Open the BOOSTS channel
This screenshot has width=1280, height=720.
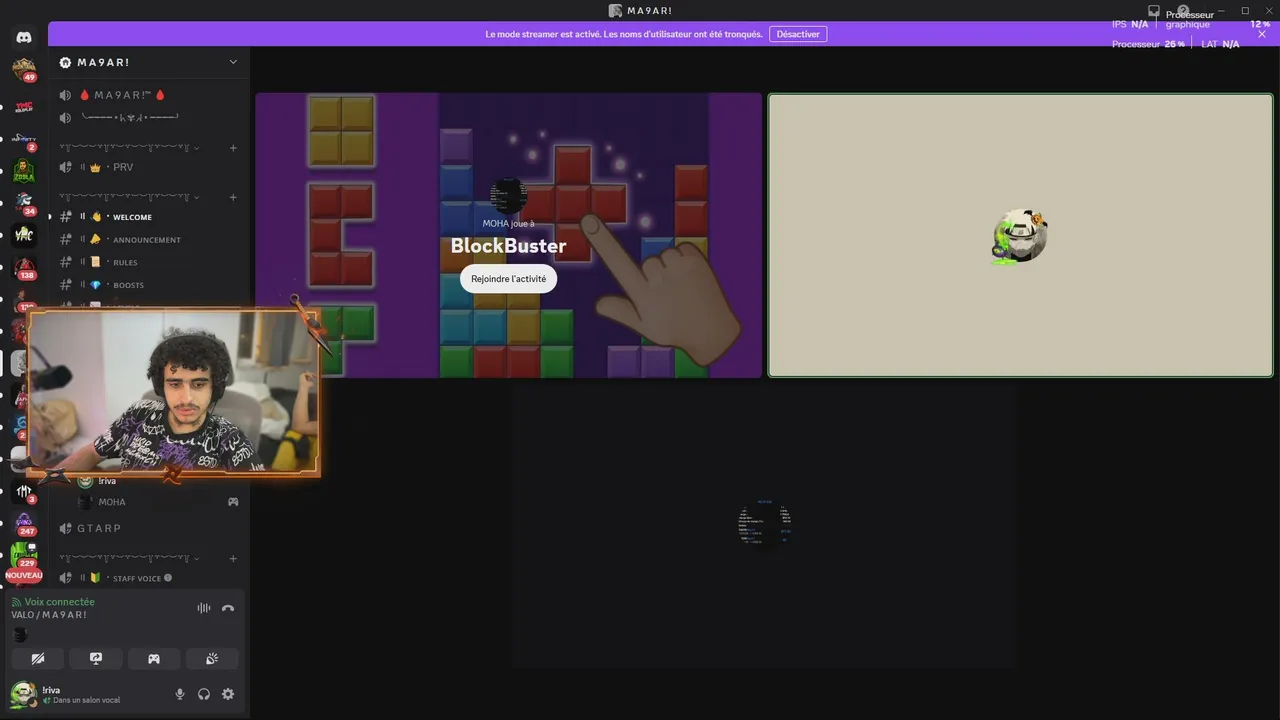point(148,285)
